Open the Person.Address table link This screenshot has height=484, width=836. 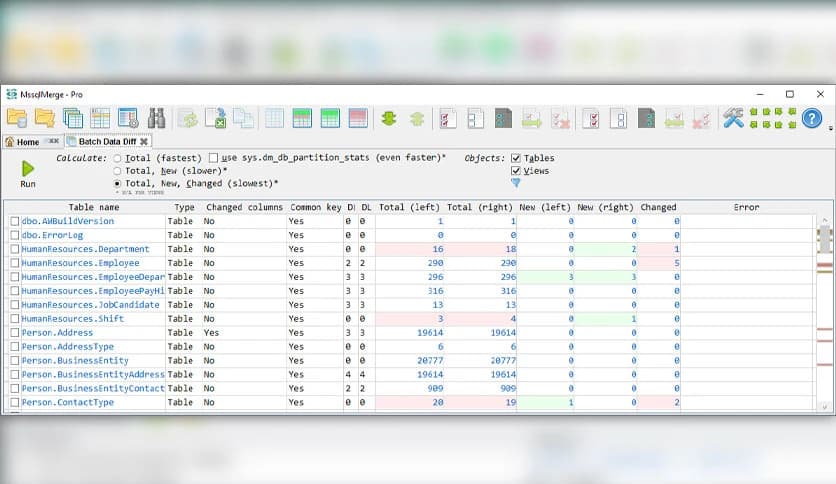pos(57,333)
